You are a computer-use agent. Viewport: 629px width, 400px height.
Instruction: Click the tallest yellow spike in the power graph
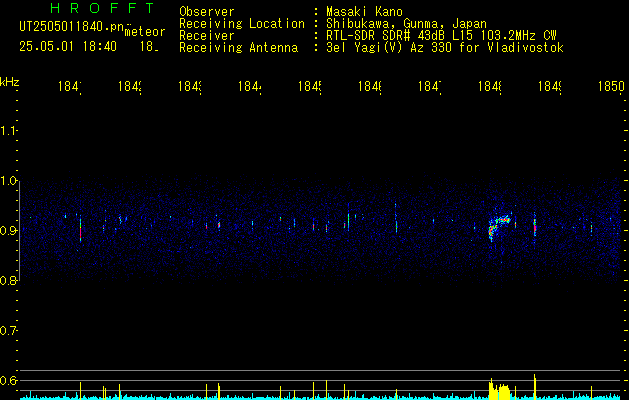point(535,386)
